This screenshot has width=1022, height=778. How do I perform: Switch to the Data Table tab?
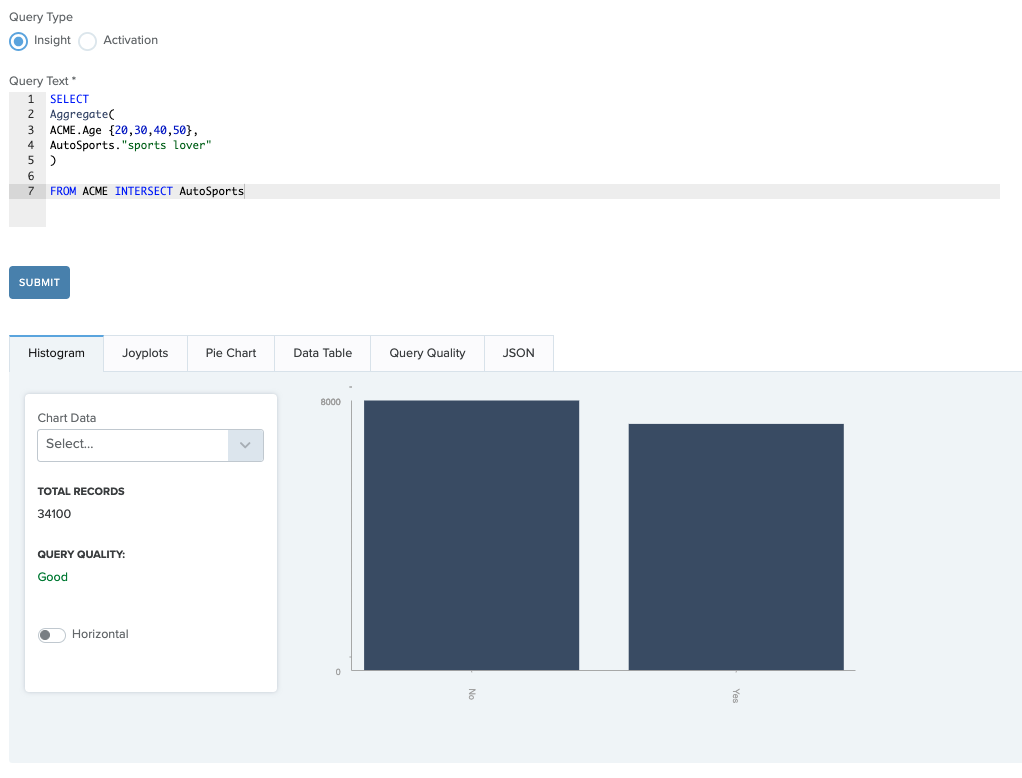323,353
